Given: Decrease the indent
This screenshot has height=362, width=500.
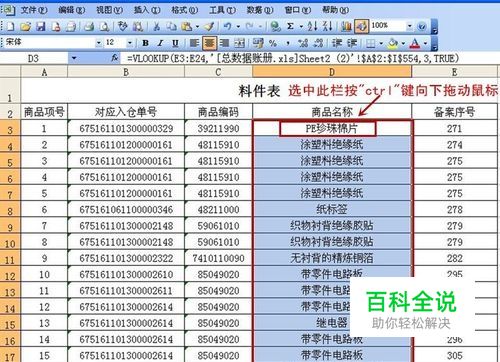Looking at the screenshot, I should pos(337,43).
